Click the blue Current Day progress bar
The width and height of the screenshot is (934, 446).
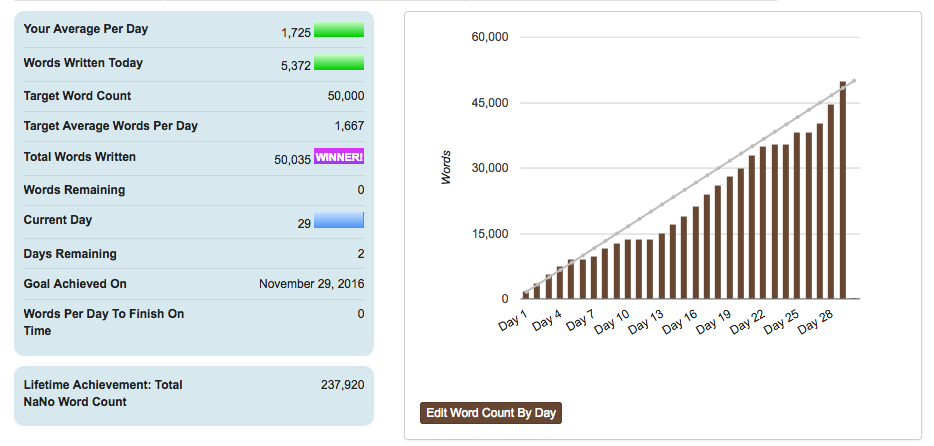point(339,221)
